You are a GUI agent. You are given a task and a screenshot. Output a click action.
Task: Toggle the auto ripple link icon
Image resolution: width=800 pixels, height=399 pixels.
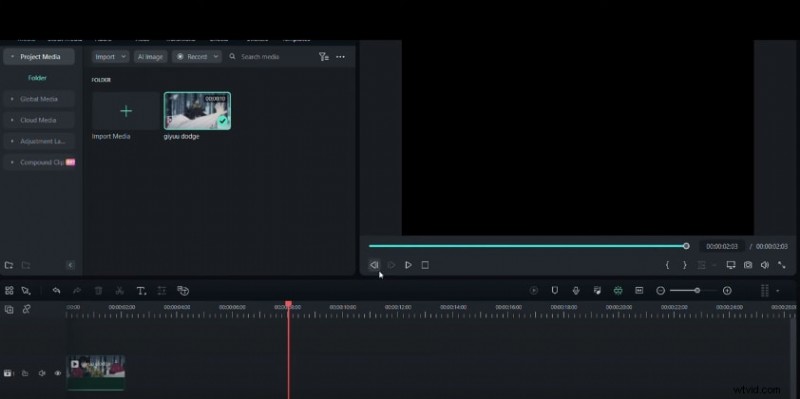[x=27, y=309]
